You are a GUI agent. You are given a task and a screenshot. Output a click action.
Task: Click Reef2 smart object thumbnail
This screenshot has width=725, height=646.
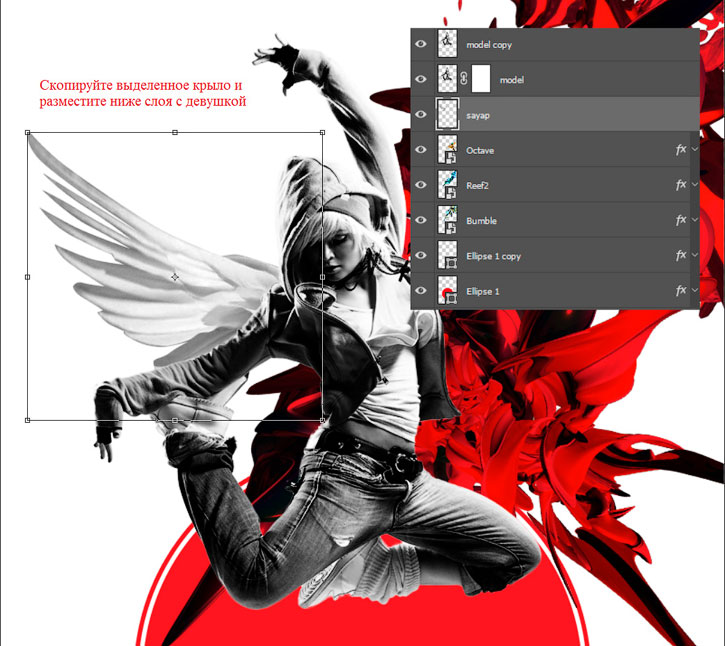[447, 185]
